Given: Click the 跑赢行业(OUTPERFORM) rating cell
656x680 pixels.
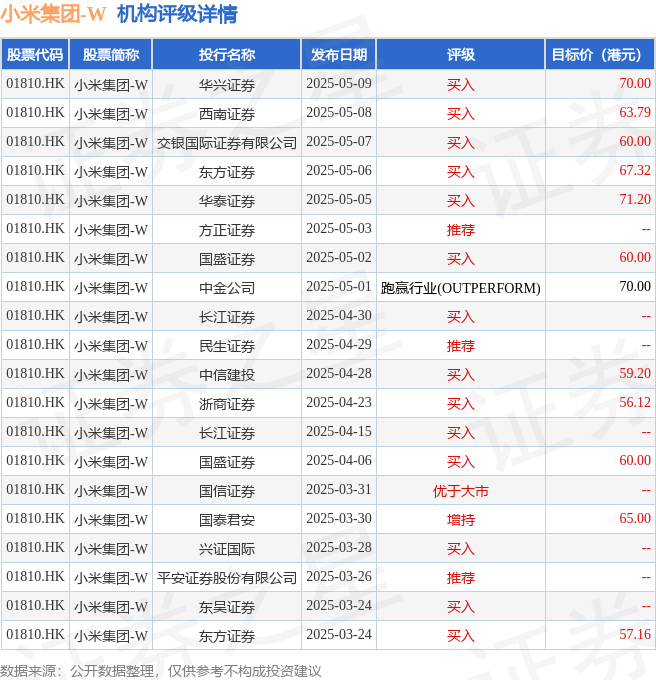Looking at the screenshot, I should (460, 288).
